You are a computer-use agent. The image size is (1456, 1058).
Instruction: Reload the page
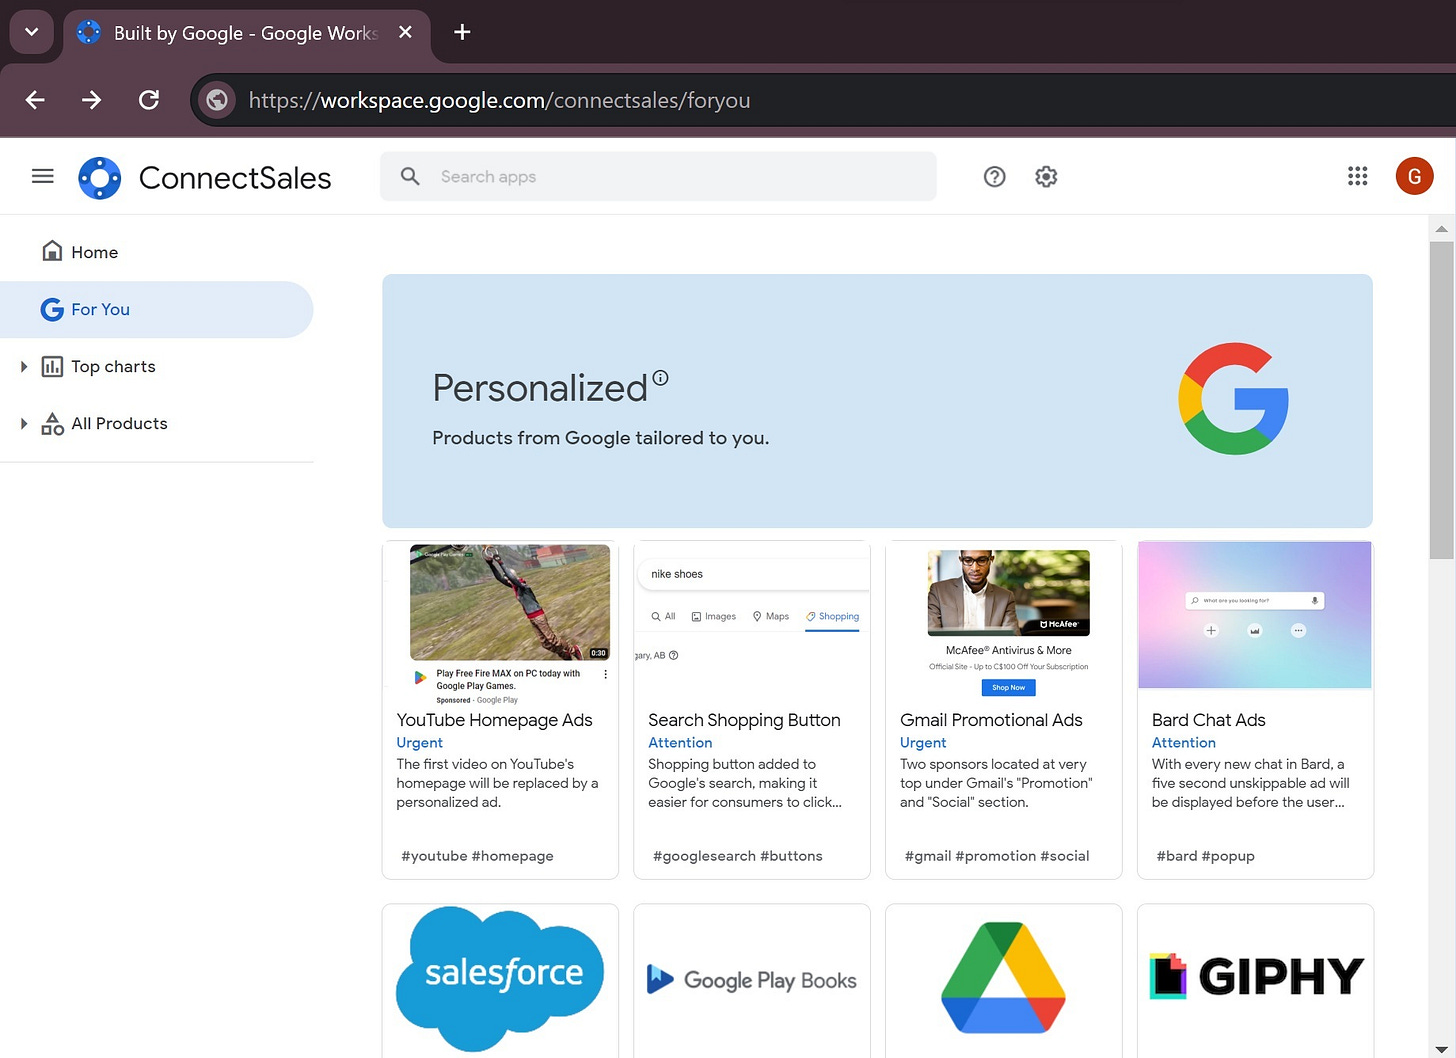click(149, 100)
